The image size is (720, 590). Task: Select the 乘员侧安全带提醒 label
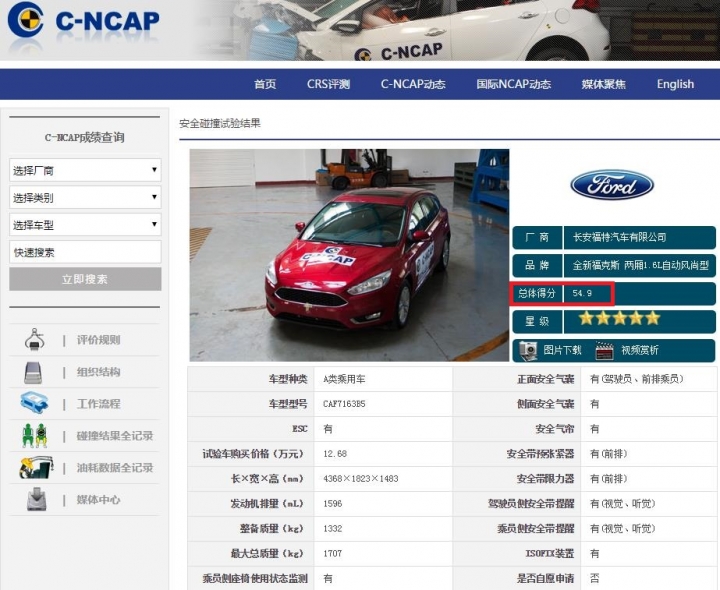[x=535, y=528]
